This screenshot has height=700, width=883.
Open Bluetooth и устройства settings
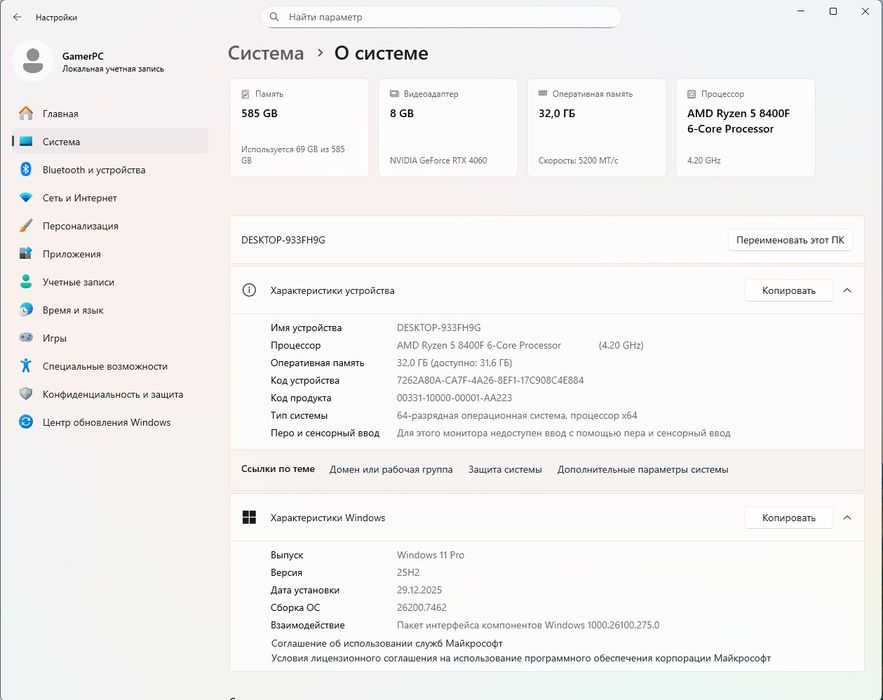(110, 170)
